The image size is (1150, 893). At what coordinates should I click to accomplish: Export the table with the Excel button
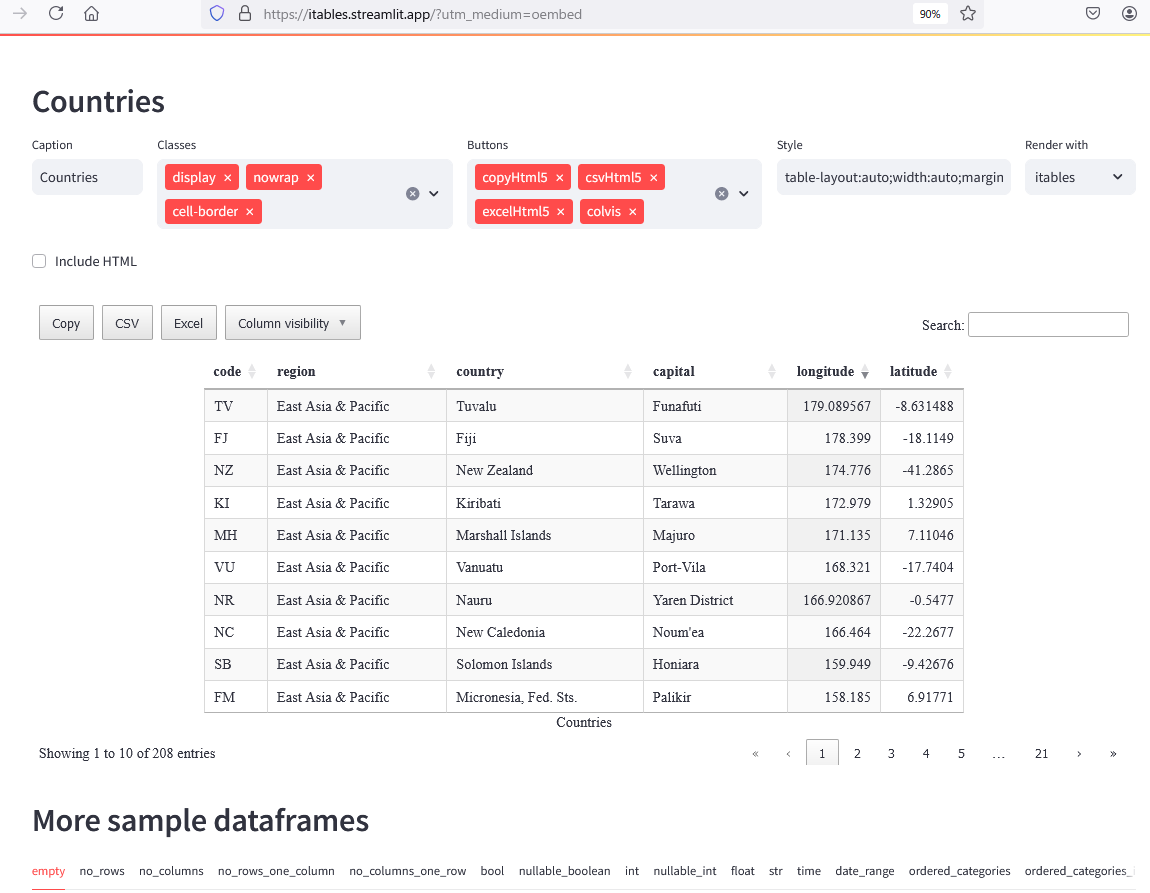tap(188, 323)
